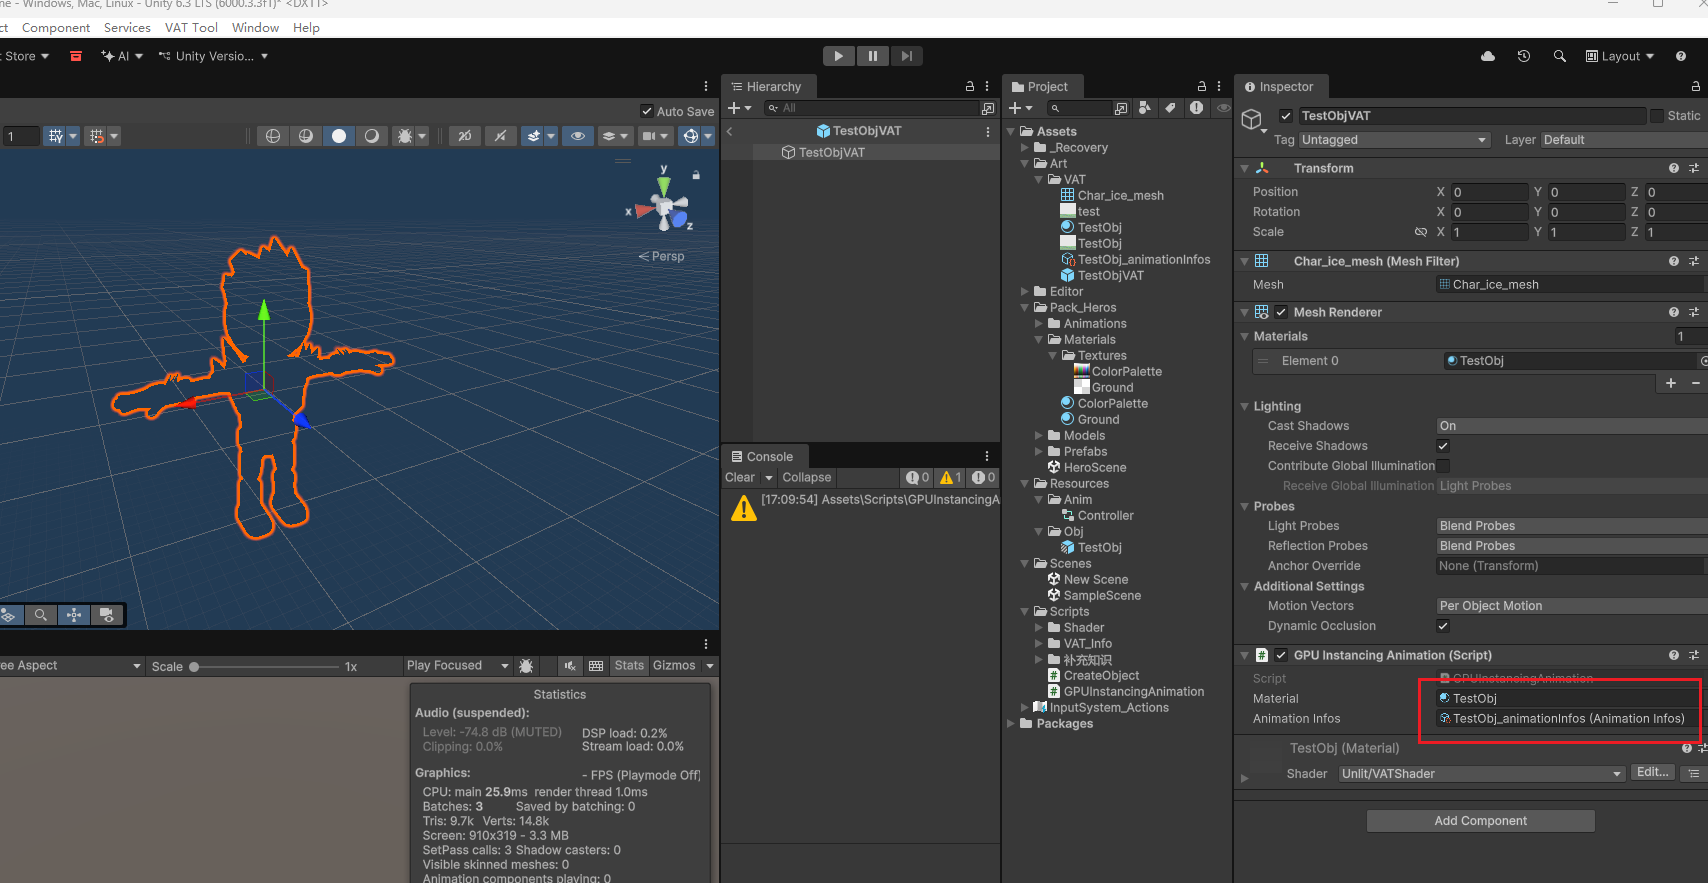Image resolution: width=1708 pixels, height=883 pixels.
Task: Click the Step frame button
Action: (x=906, y=56)
